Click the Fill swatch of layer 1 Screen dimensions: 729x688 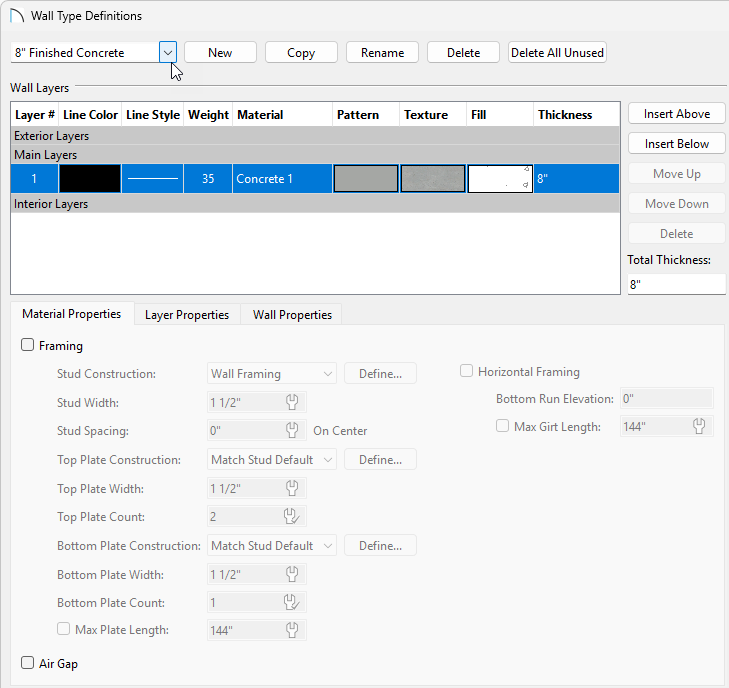(500, 179)
